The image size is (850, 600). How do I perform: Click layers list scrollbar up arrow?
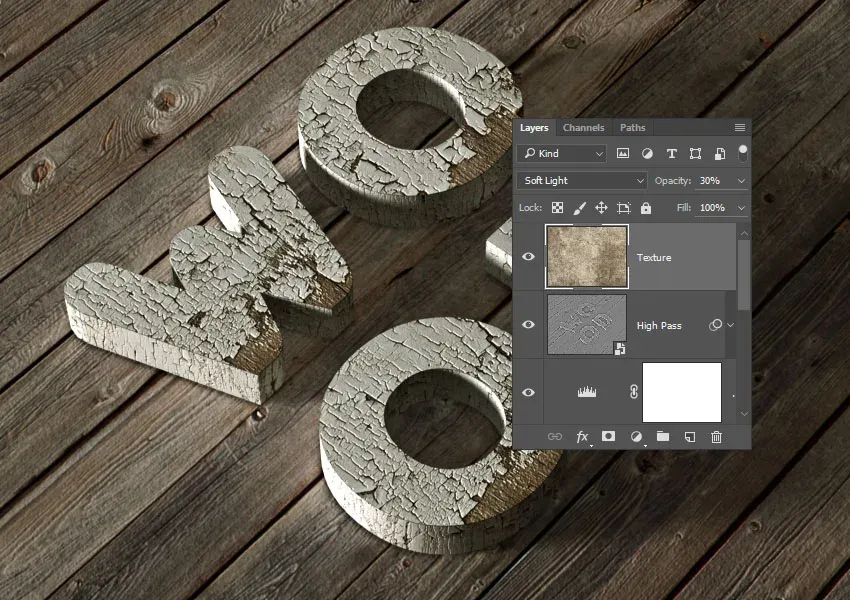click(744, 232)
